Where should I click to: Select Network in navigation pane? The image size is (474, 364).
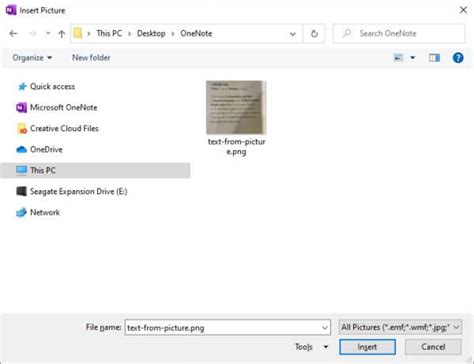(x=45, y=212)
